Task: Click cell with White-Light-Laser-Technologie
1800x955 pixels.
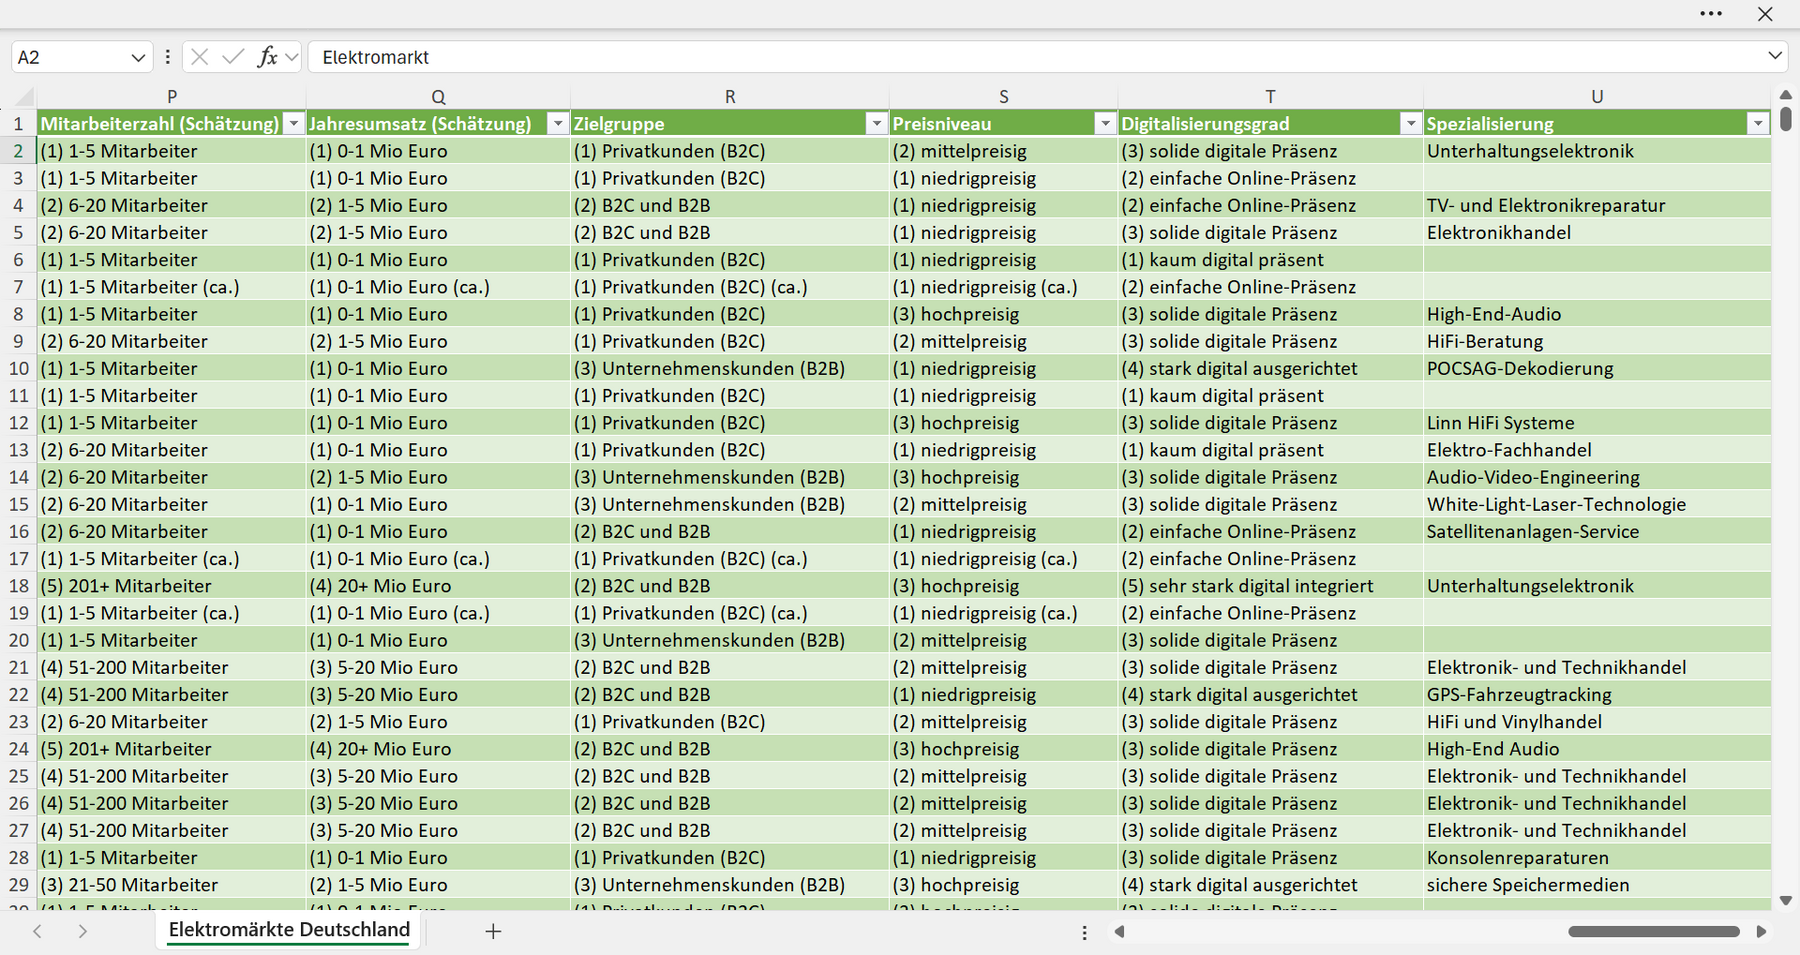Action: tap(1597, 504)
